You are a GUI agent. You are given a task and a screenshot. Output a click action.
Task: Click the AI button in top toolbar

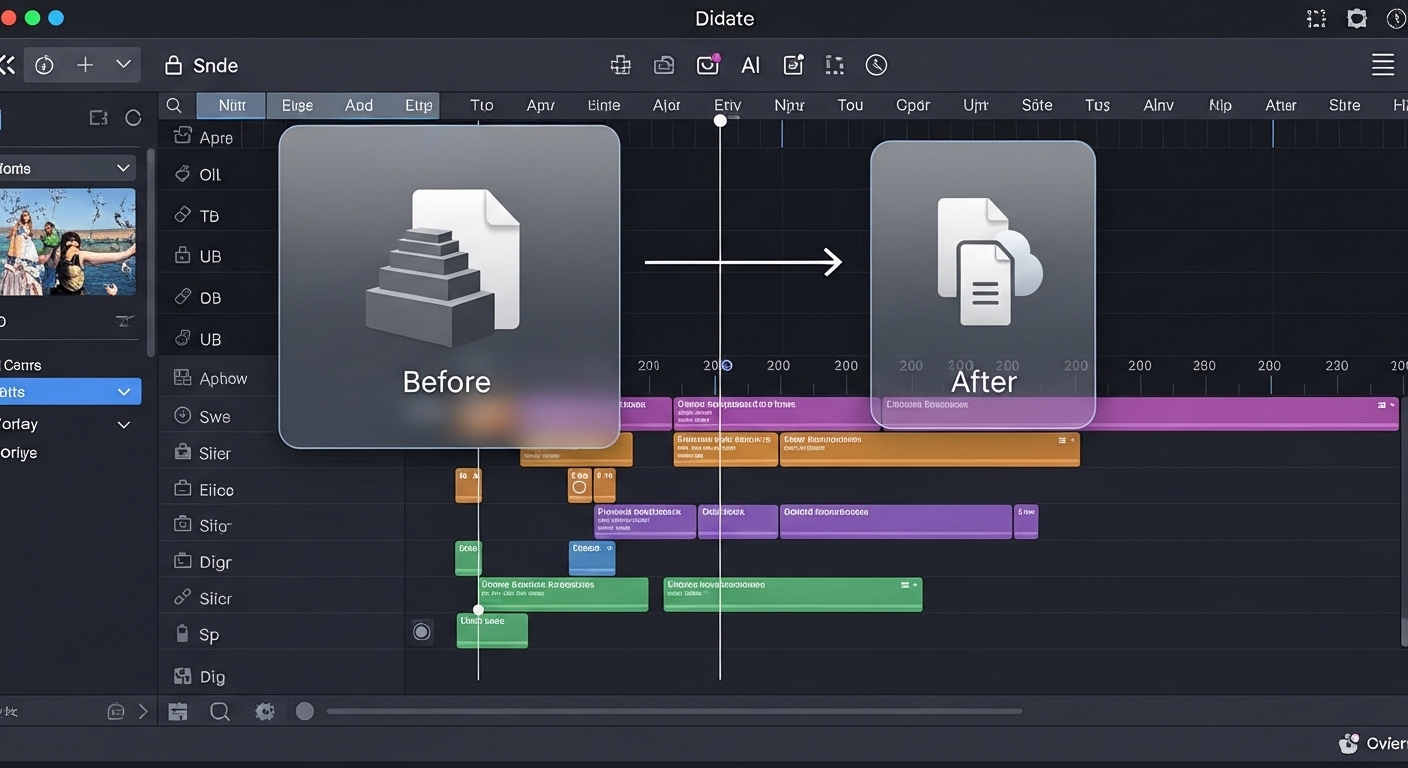click(750, 65)
